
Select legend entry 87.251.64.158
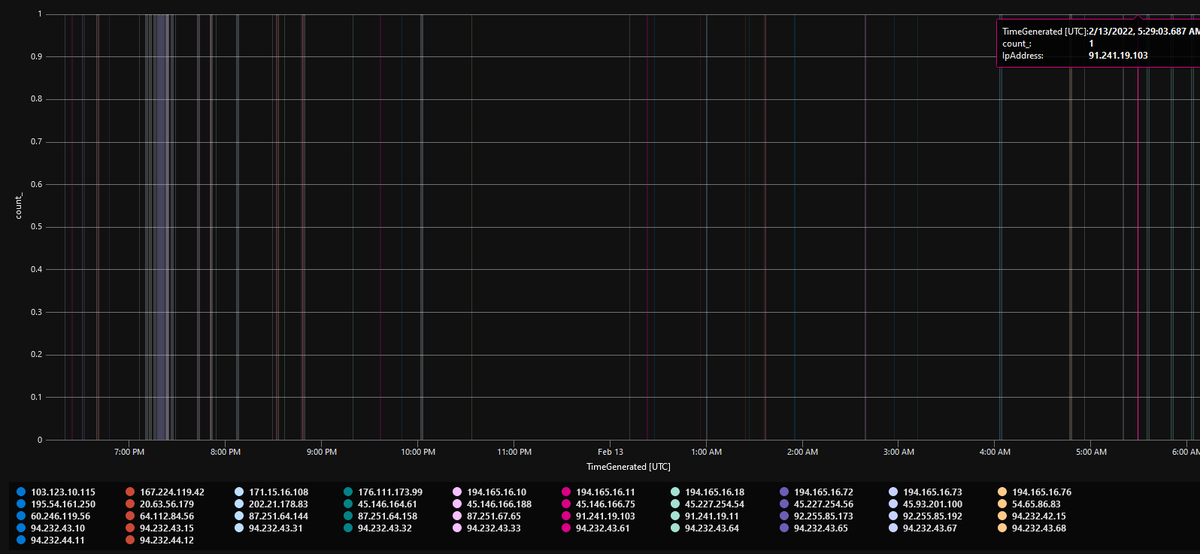(380, 516)
